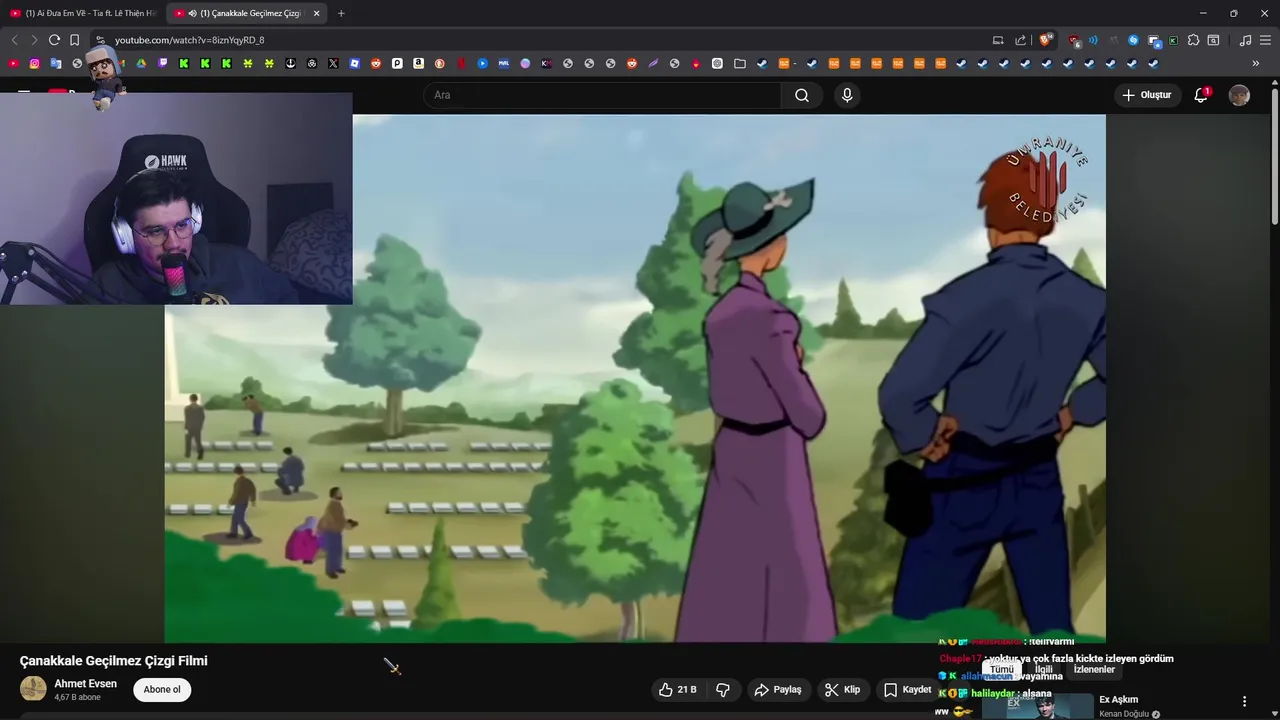Image resolution: width=1280 pixels, height=720 pixels.
Task: Create a clip with Klip button
Action: point(843,689)
